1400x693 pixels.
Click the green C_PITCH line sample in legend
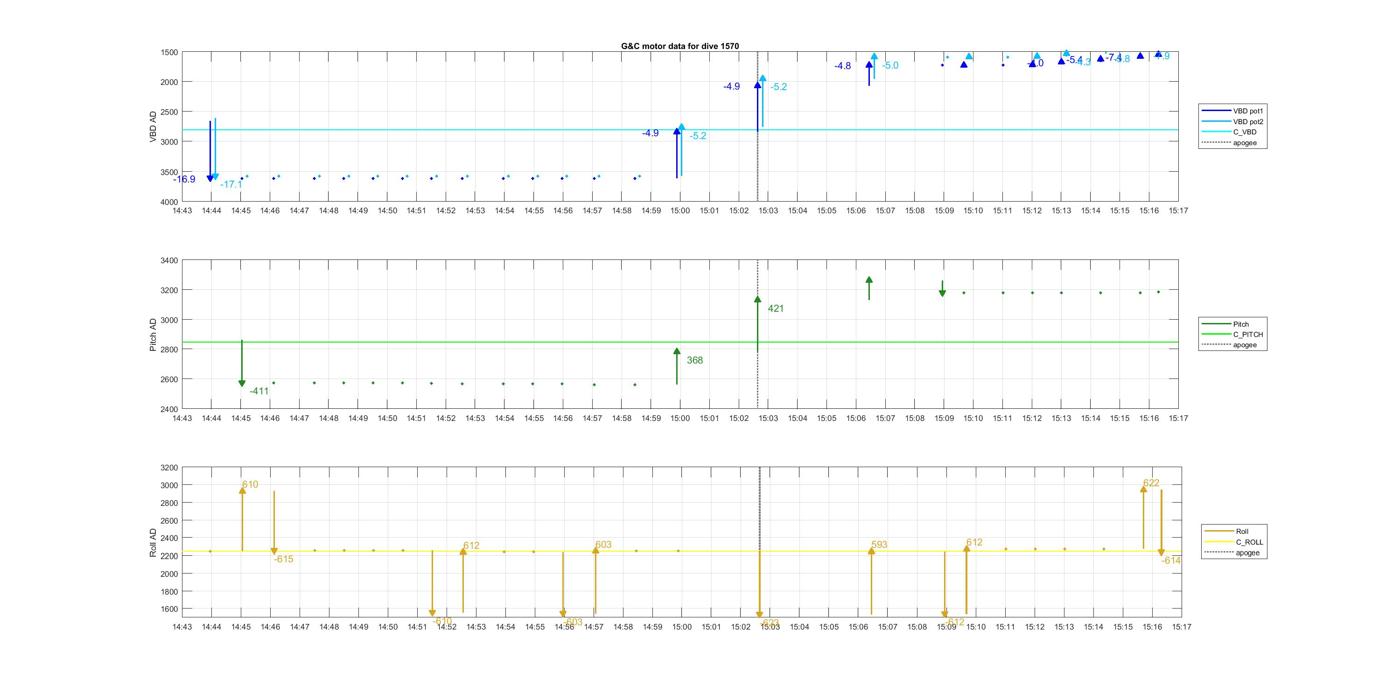pos(1216,334)
